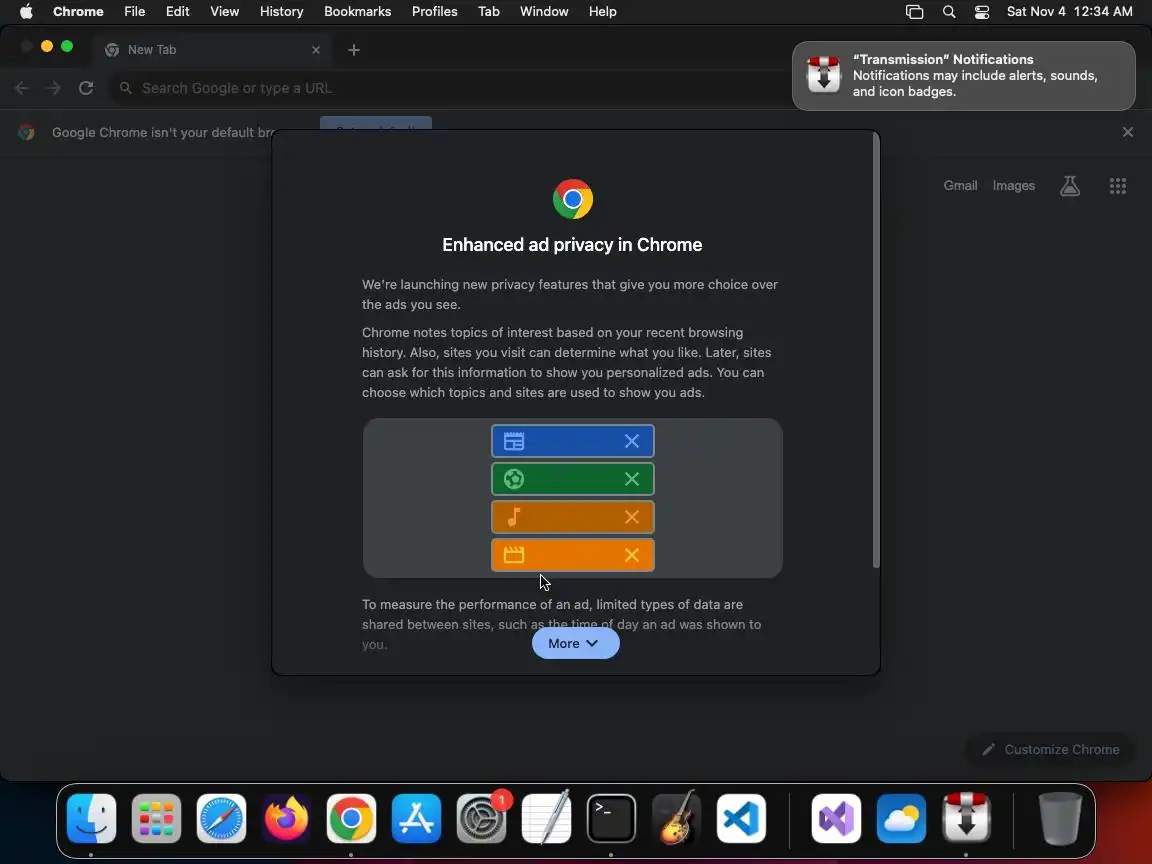Screen dimensions: 1152x864
Task: Open the View menu
Action: 224,11
